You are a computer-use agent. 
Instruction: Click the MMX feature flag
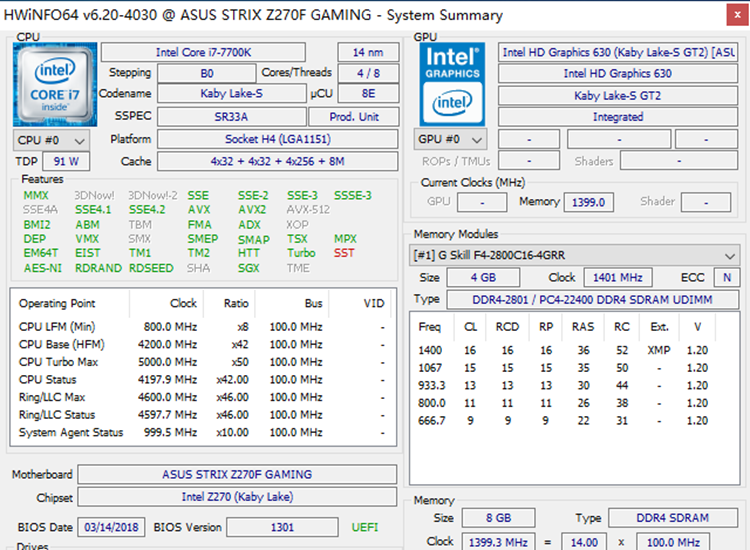coord(36,195)
